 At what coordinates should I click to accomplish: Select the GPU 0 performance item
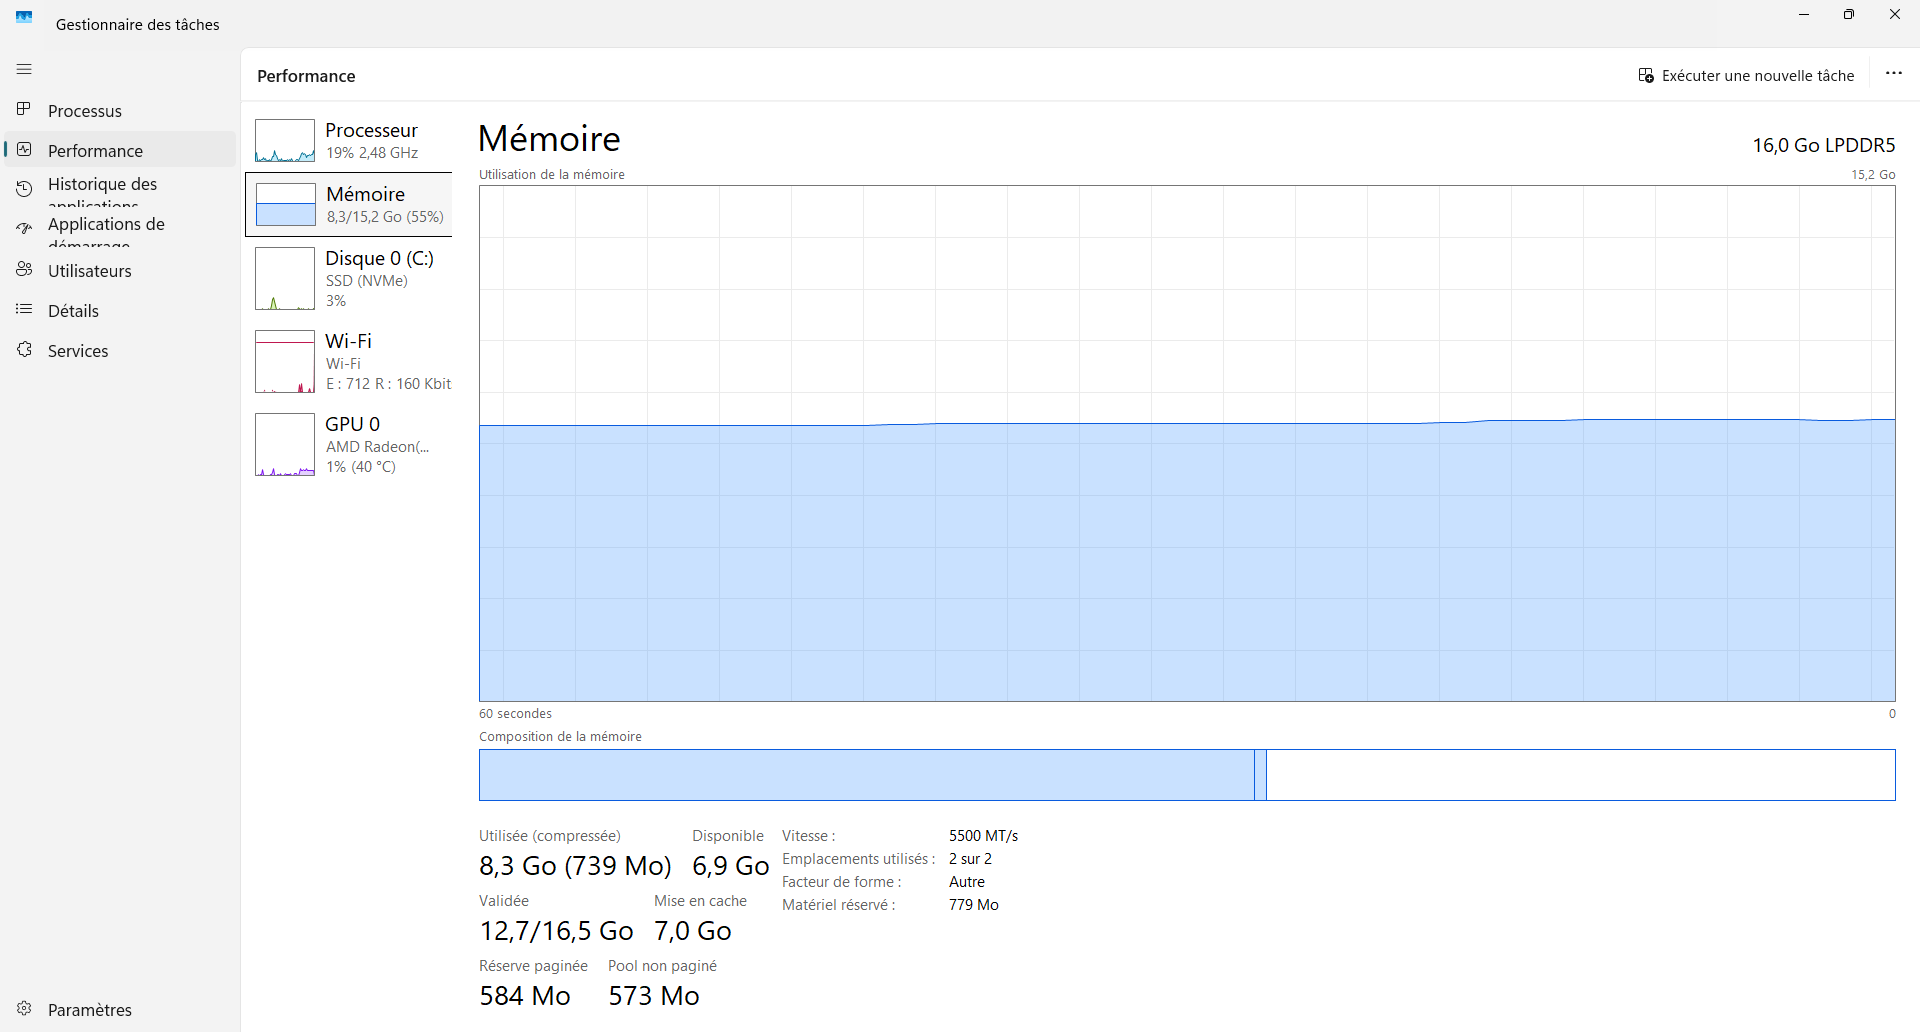pos(349,445)
